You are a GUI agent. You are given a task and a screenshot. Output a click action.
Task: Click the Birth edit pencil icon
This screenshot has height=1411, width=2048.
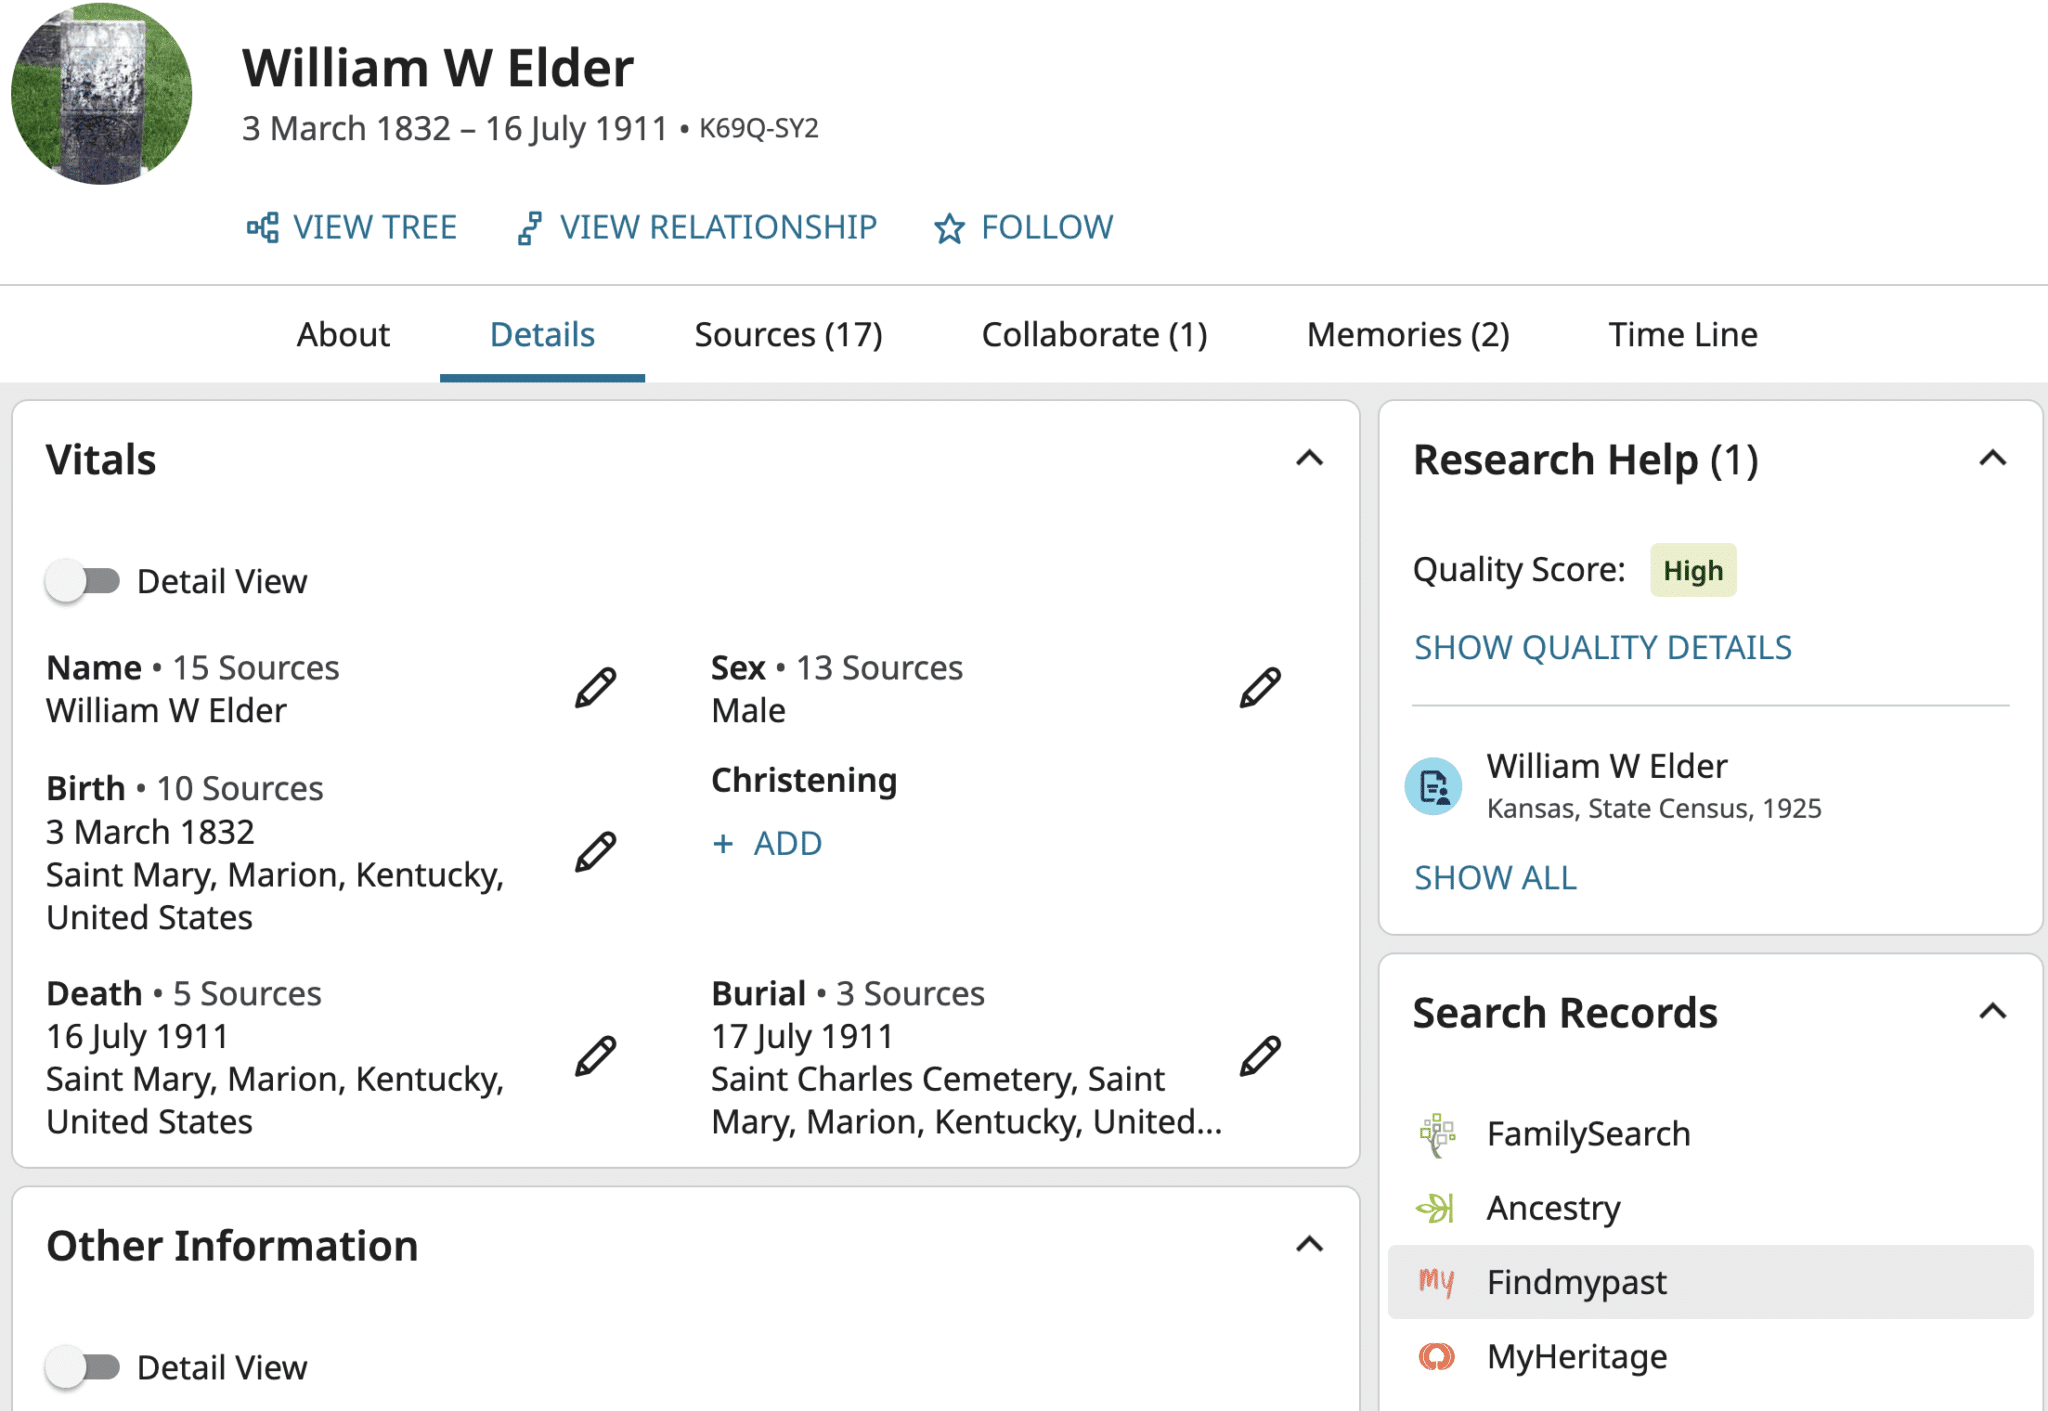coord(596,852)
